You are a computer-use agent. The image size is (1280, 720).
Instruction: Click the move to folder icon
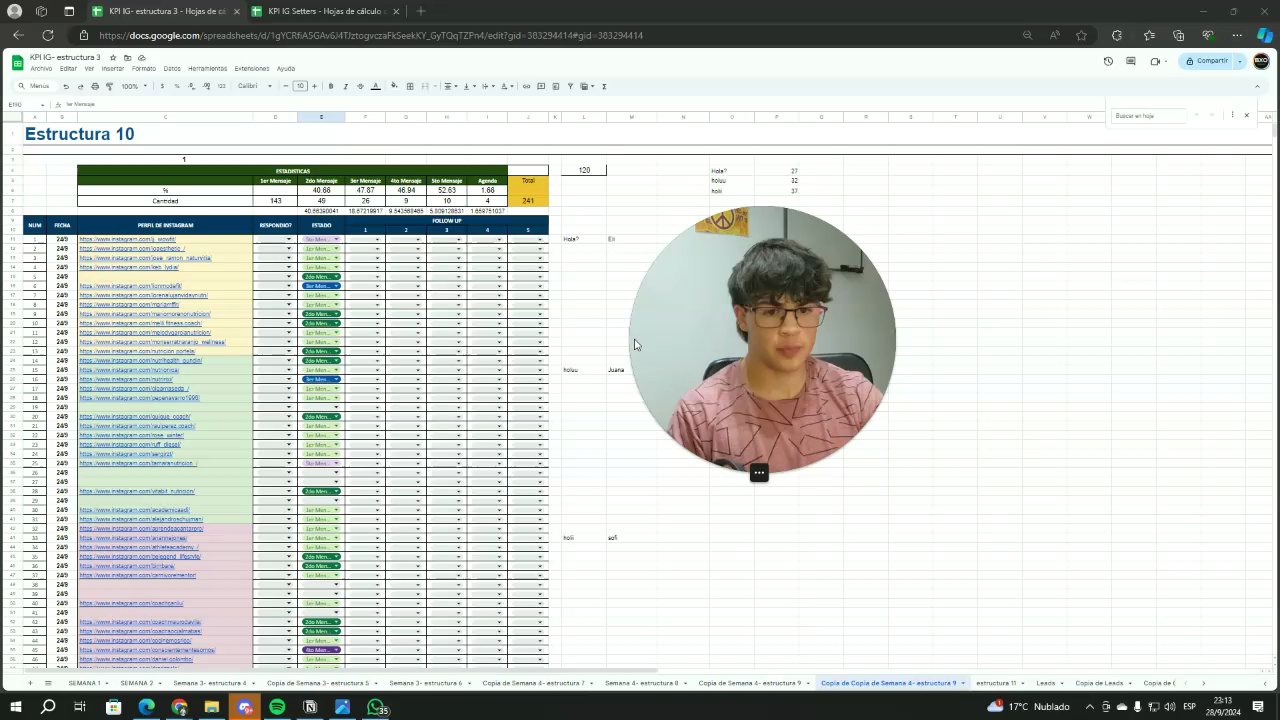click(127, 58)
